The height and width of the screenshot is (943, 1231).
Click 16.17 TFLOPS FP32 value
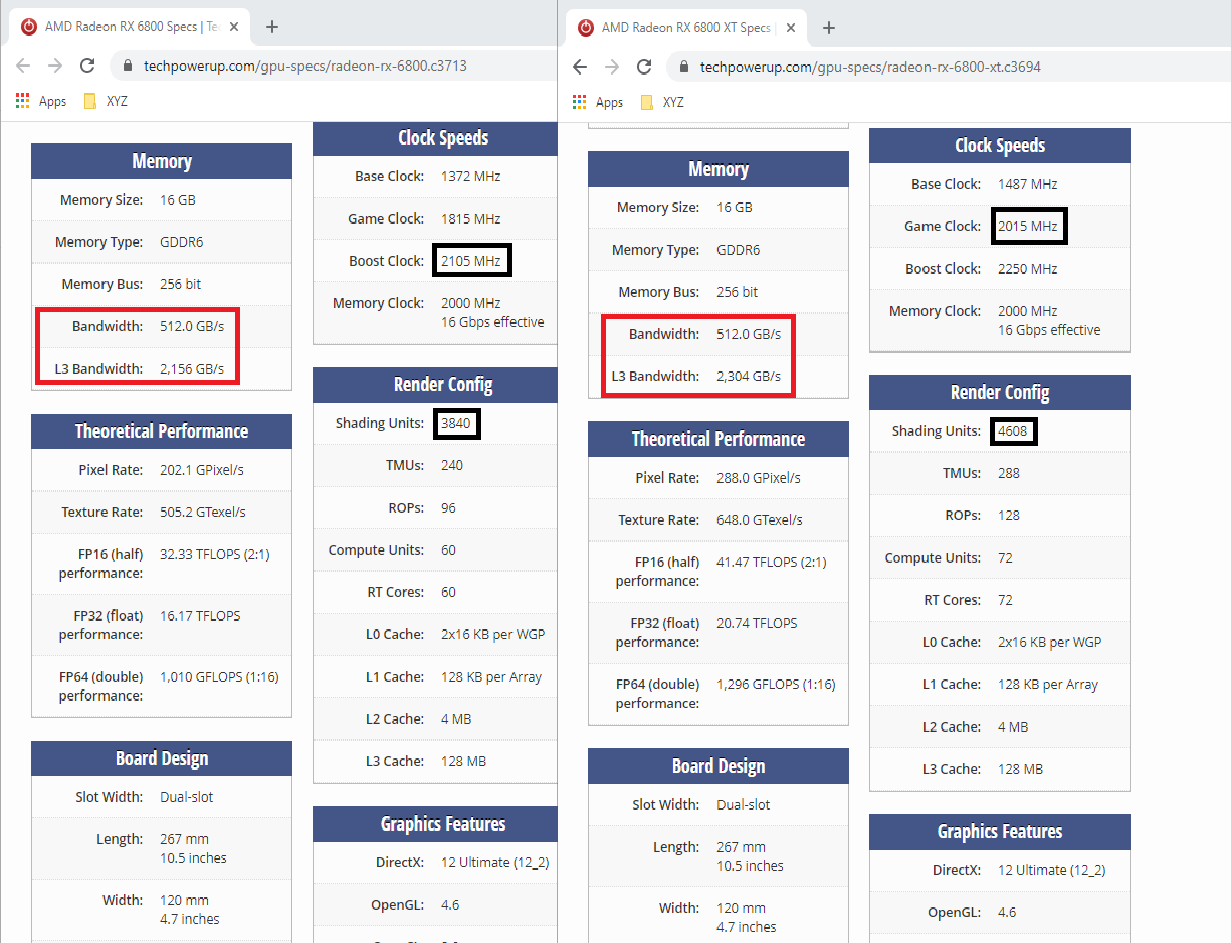click(x=200, y=616)
